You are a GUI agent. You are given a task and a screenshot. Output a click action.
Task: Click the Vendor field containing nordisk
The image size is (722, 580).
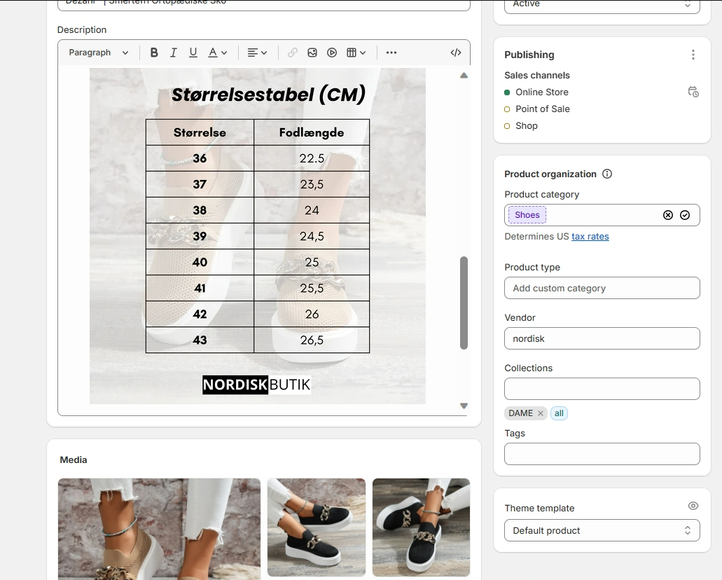[x=602, y=339]
